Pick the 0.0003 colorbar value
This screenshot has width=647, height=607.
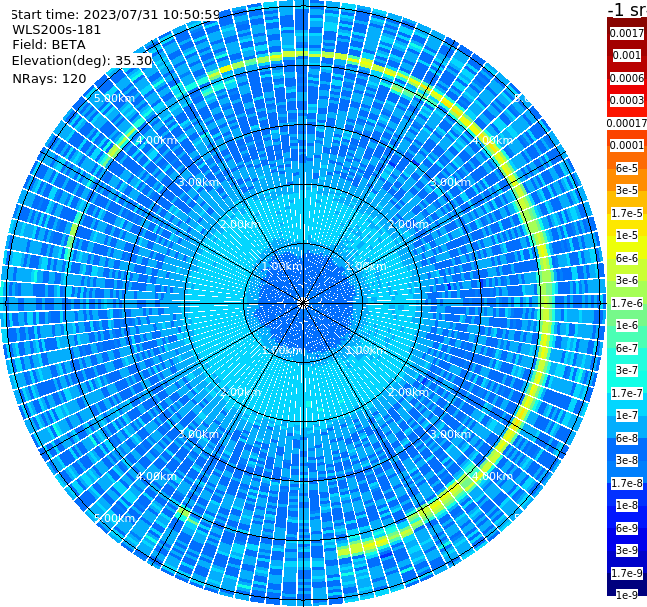click(x=627, y=100)
